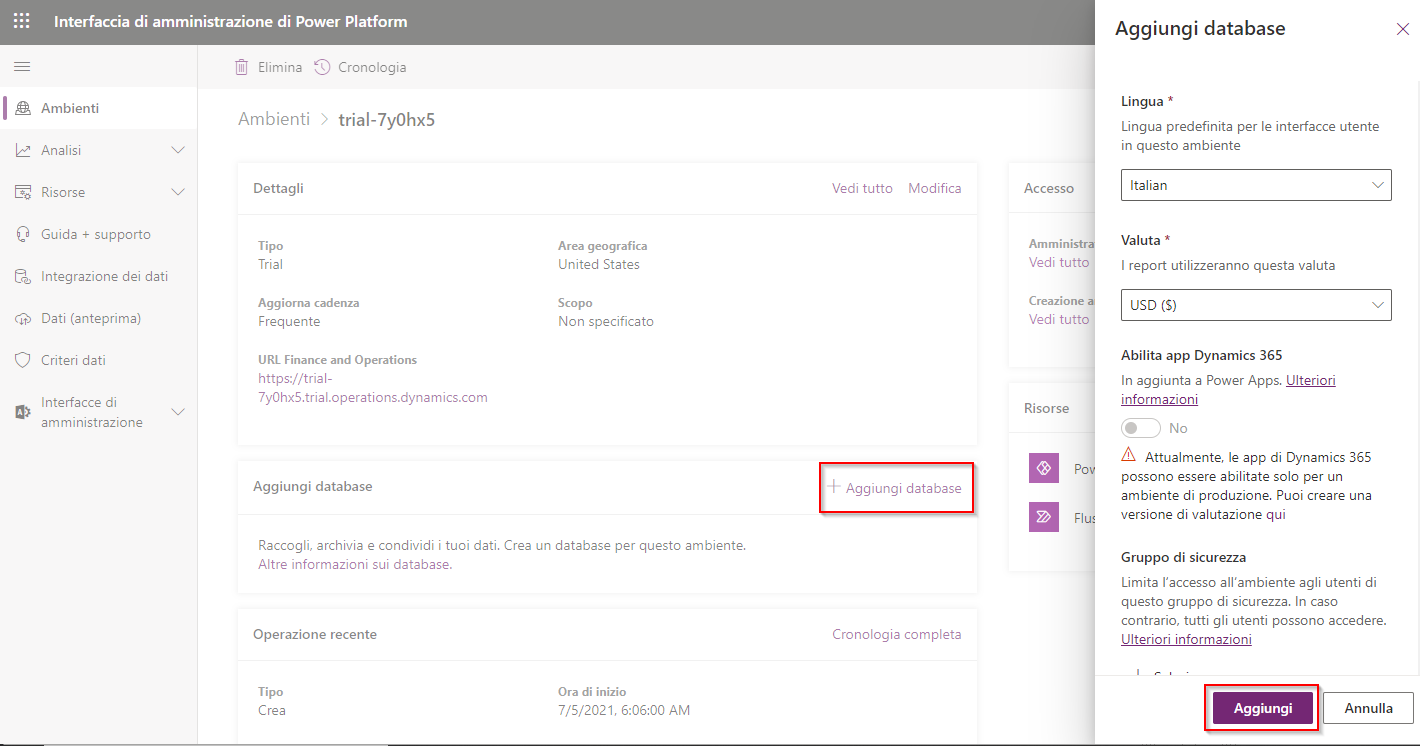Click the Cronologia history icon
This screenshot has height=746, width=1420.
point(322,67)
